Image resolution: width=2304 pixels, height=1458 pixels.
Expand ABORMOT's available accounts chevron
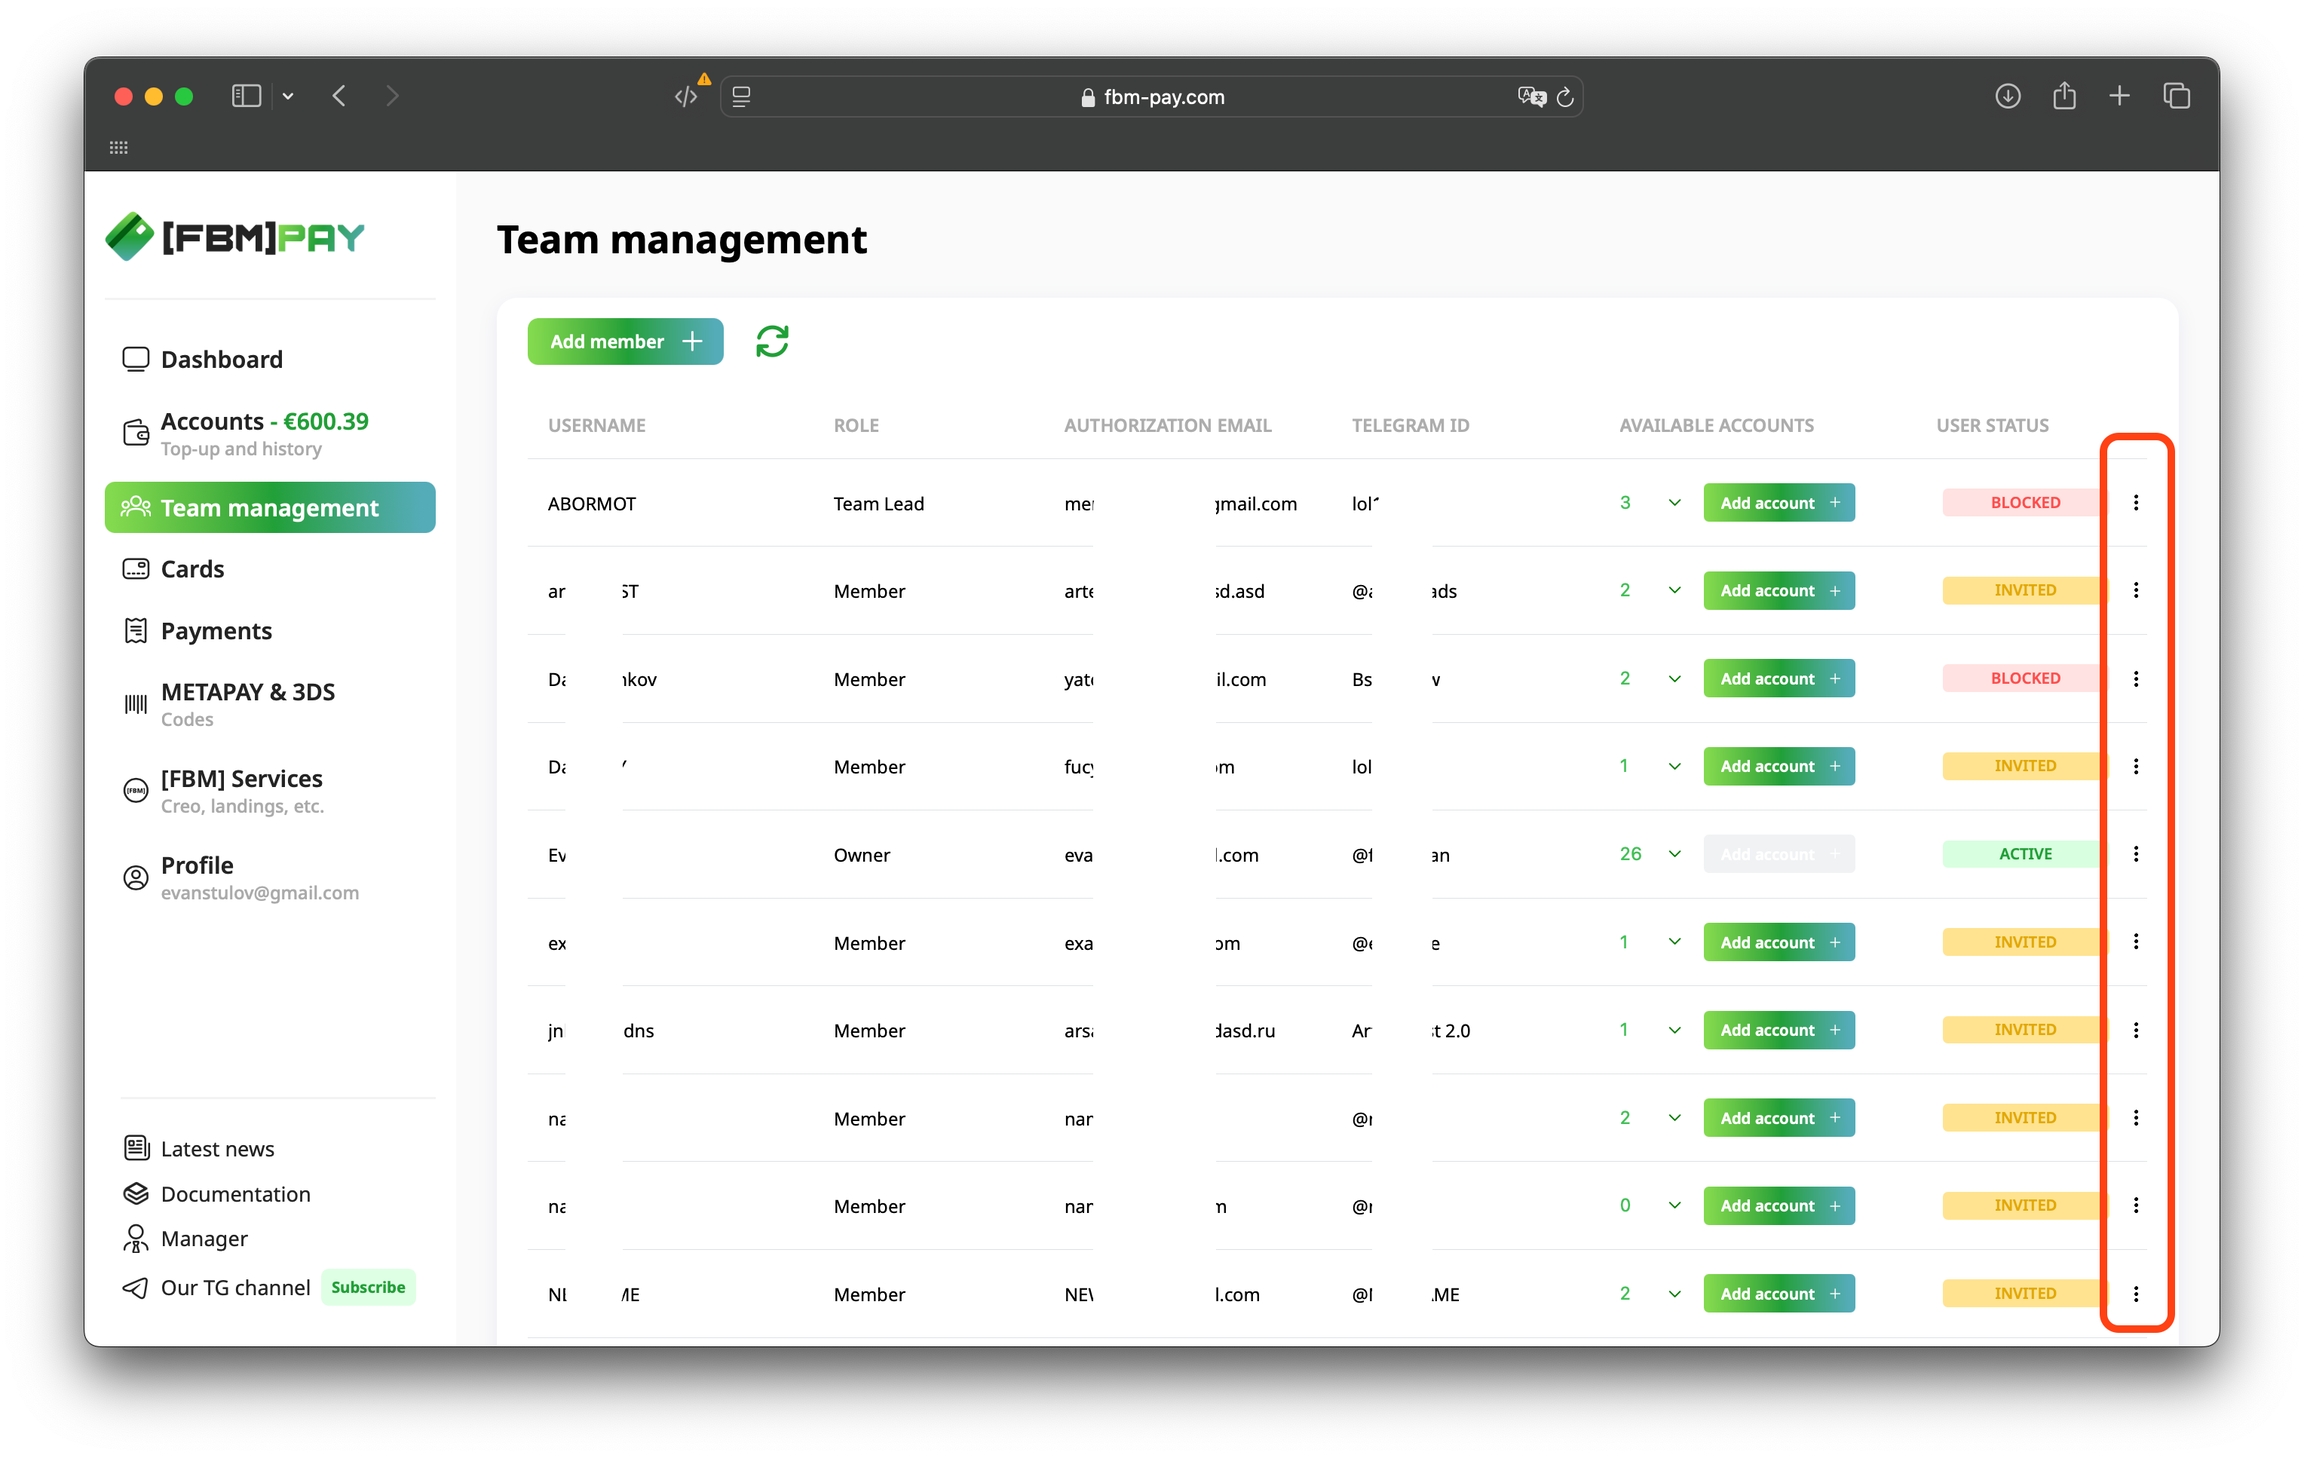[x=1674, y=503]
